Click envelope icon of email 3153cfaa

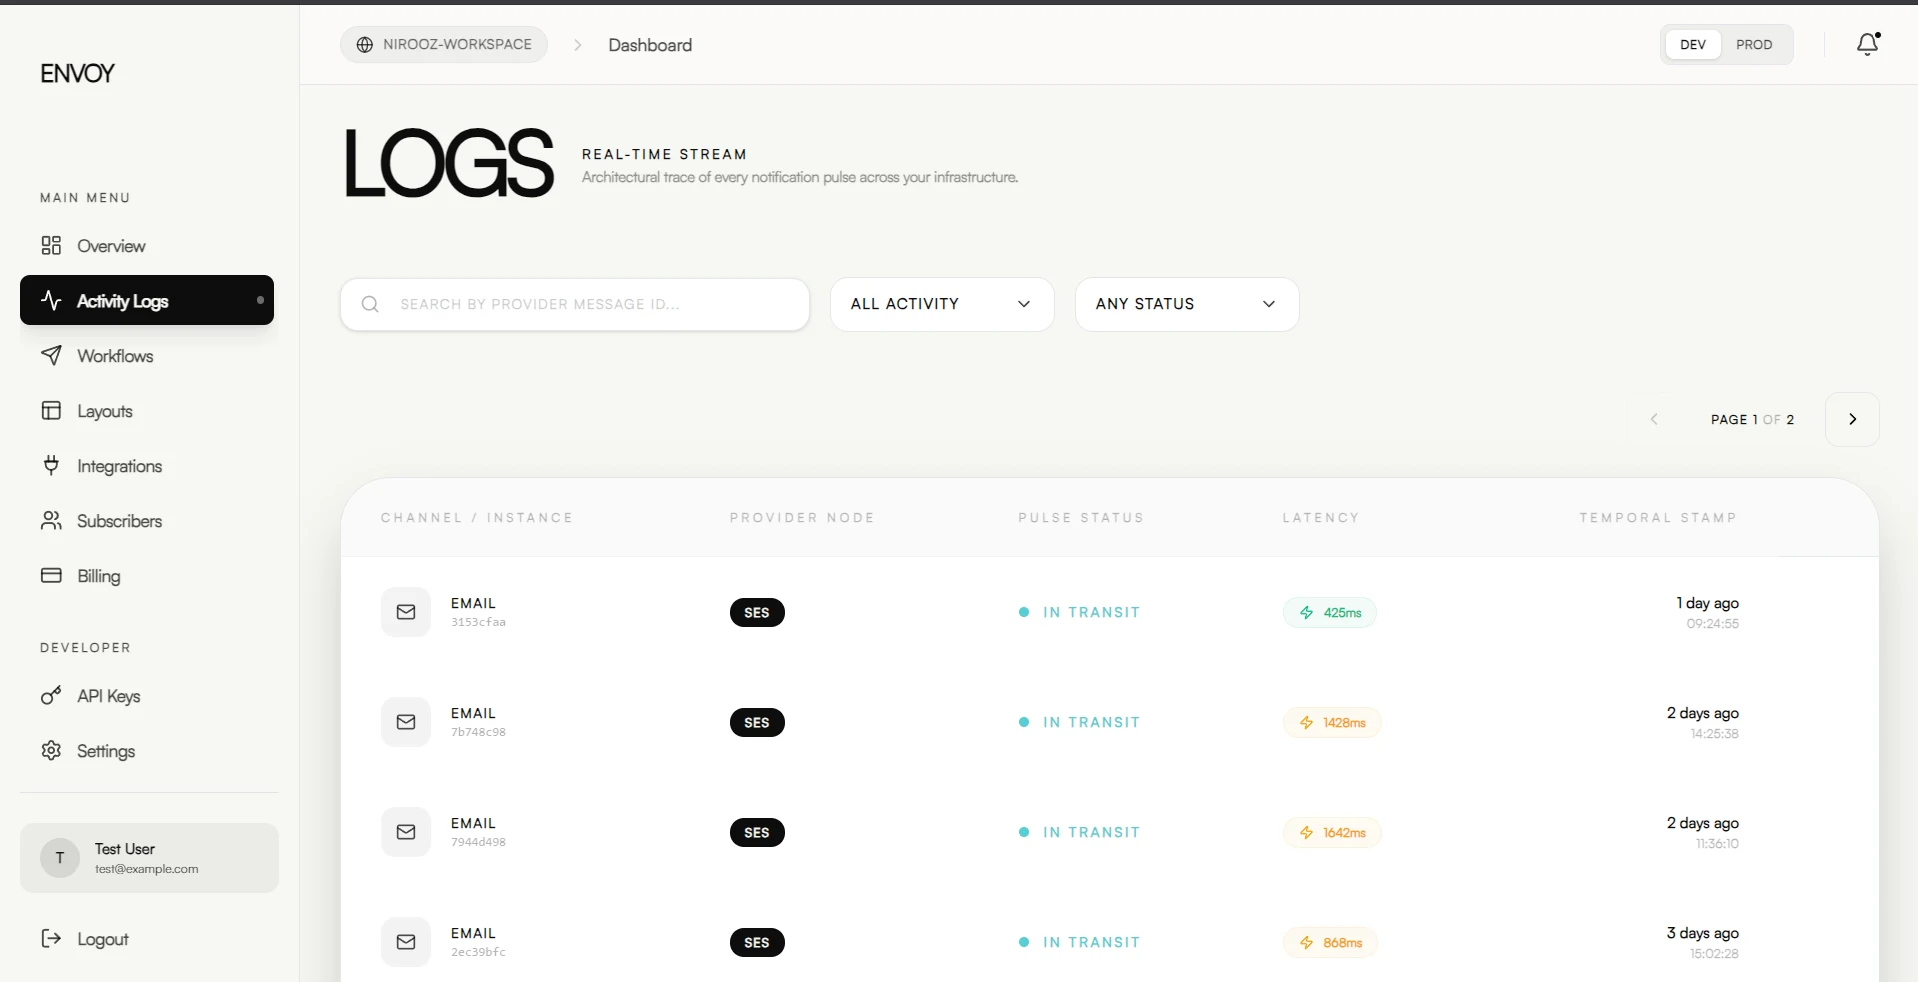click(x=406, y=612)
